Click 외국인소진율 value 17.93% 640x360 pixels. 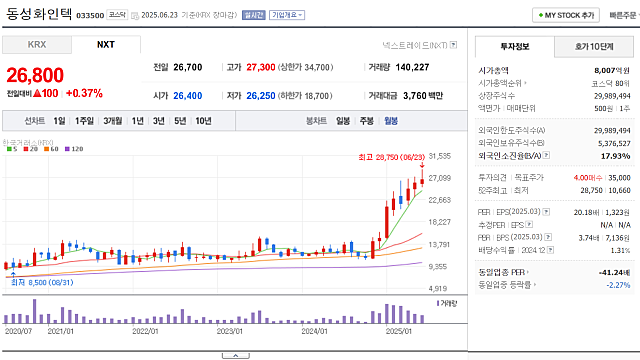[x=615, y=156]
